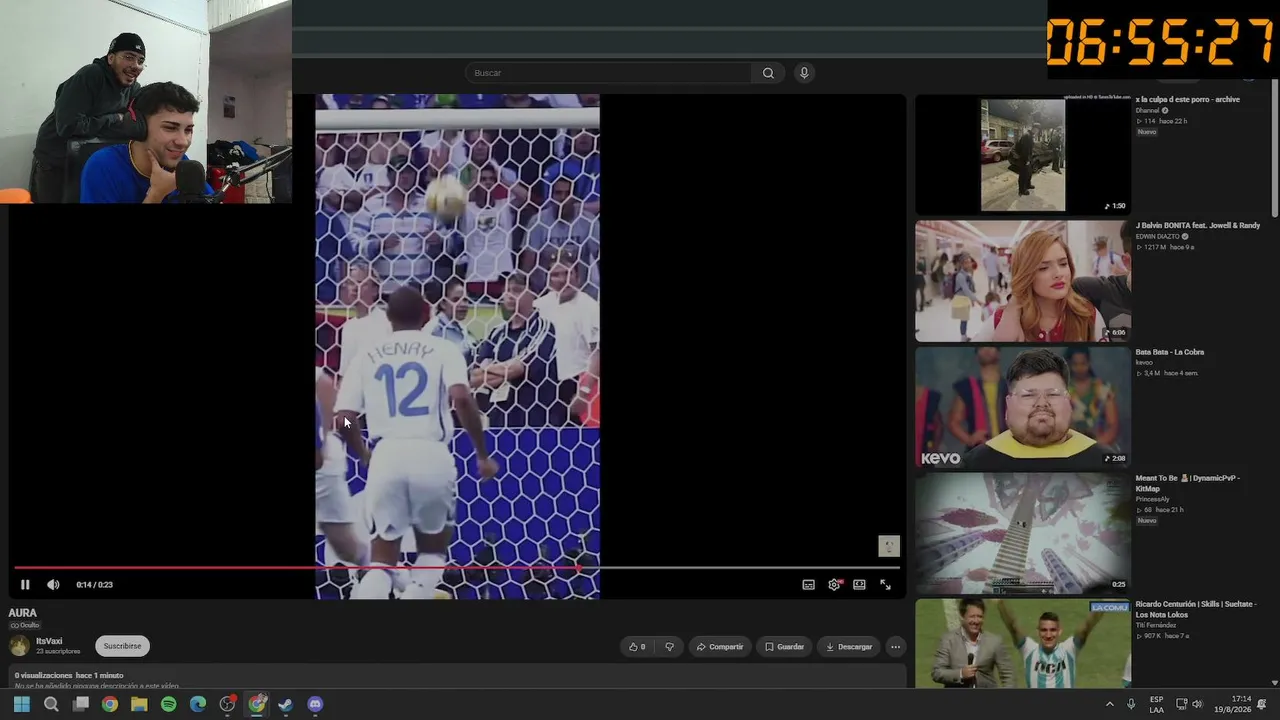Toggle subtitles in the video player
The width and height of the screenshot is (1280, 720).
point(808,585)
